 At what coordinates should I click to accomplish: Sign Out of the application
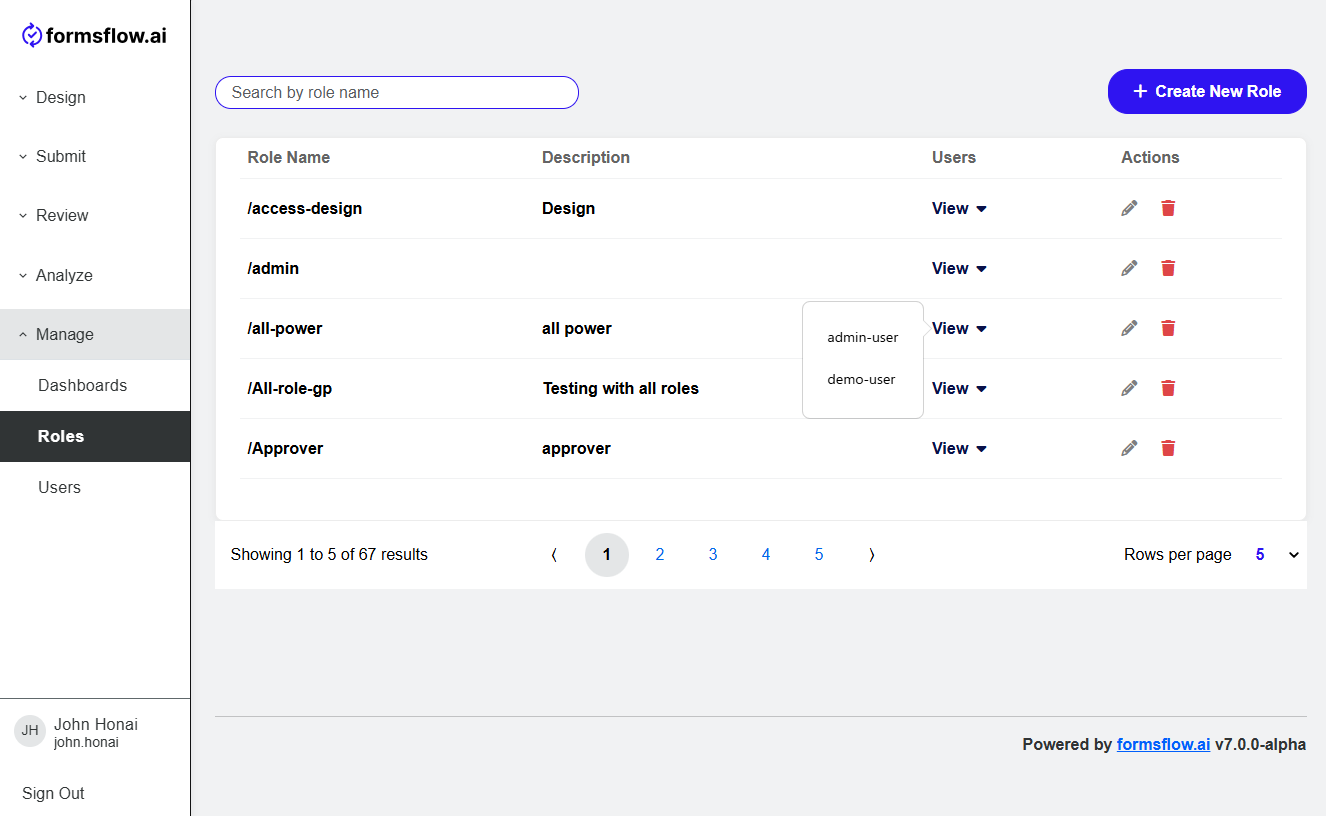53,793
